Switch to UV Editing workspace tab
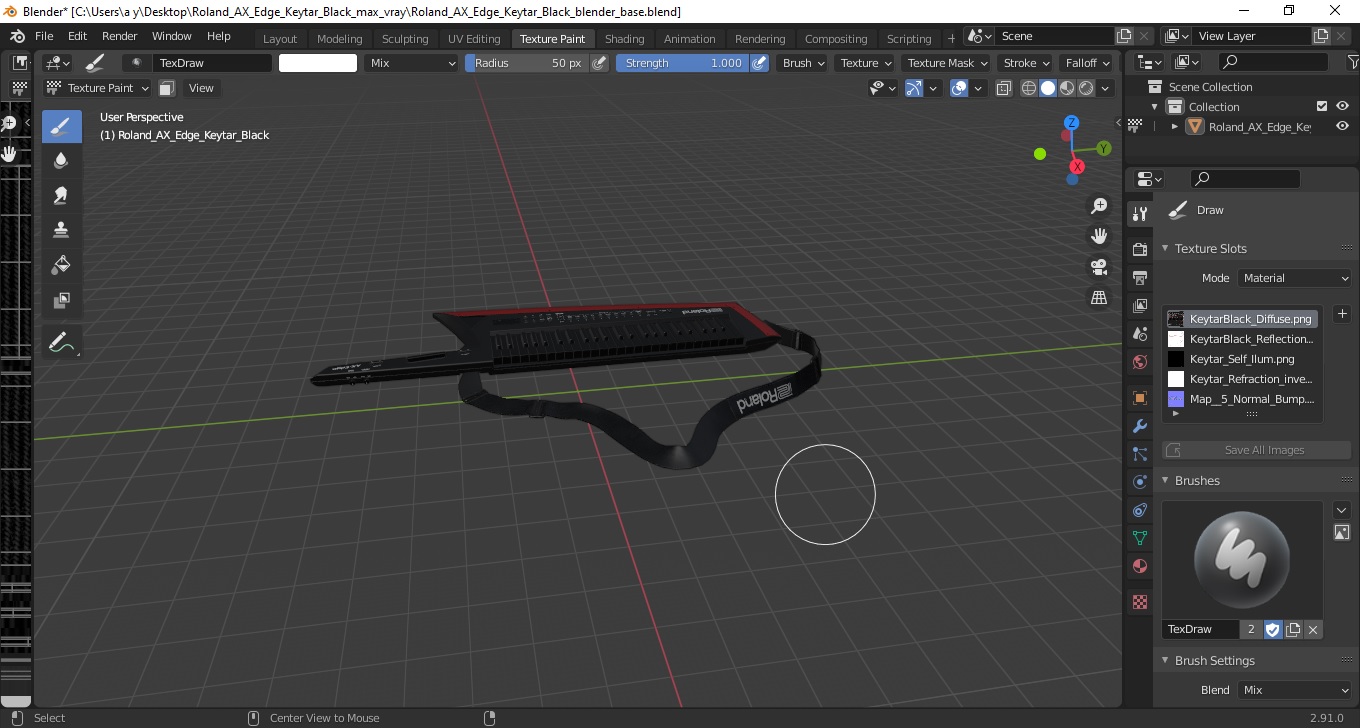The width and height of the screenshot is (1360, 728). pyautogui.click(x=474, y=39)
